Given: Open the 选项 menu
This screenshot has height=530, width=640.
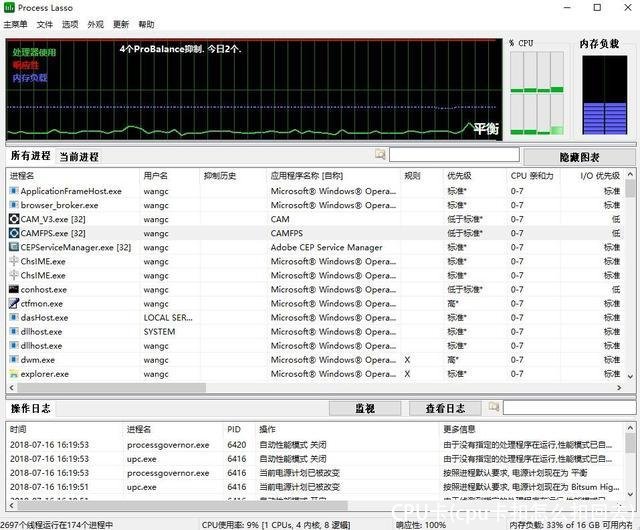Looking at the screenshot, I should [x=70, y=24].
